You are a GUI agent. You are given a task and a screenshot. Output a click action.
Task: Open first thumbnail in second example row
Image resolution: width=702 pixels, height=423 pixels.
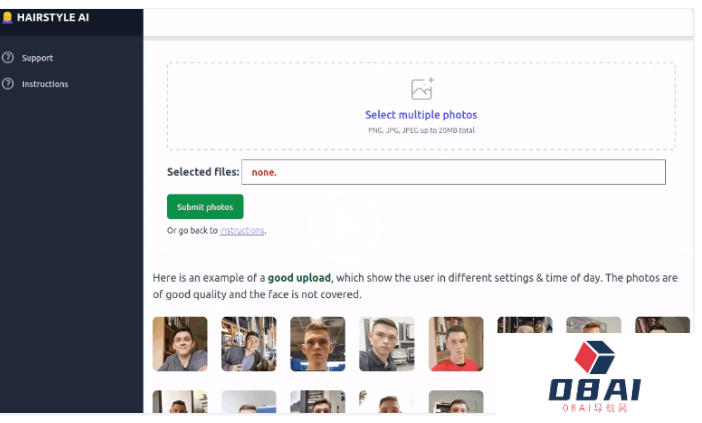coord(180,402)
